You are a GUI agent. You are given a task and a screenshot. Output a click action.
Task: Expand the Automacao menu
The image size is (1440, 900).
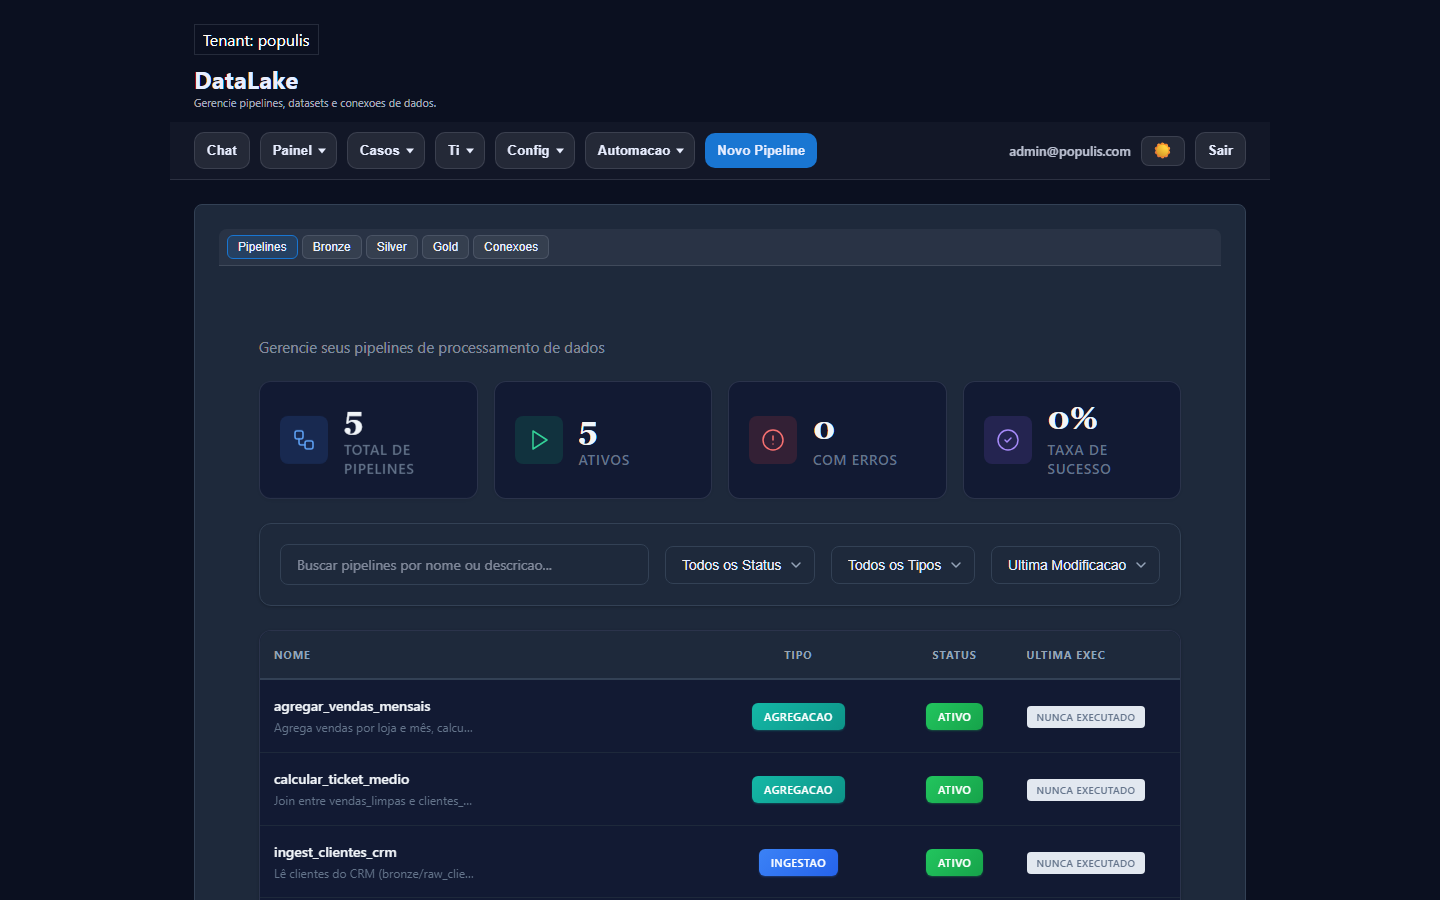click(x=639, y=150)
